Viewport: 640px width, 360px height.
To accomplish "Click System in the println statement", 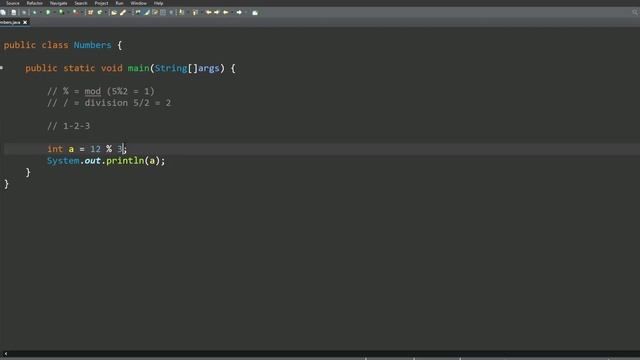I will click(x=63, y=161).
